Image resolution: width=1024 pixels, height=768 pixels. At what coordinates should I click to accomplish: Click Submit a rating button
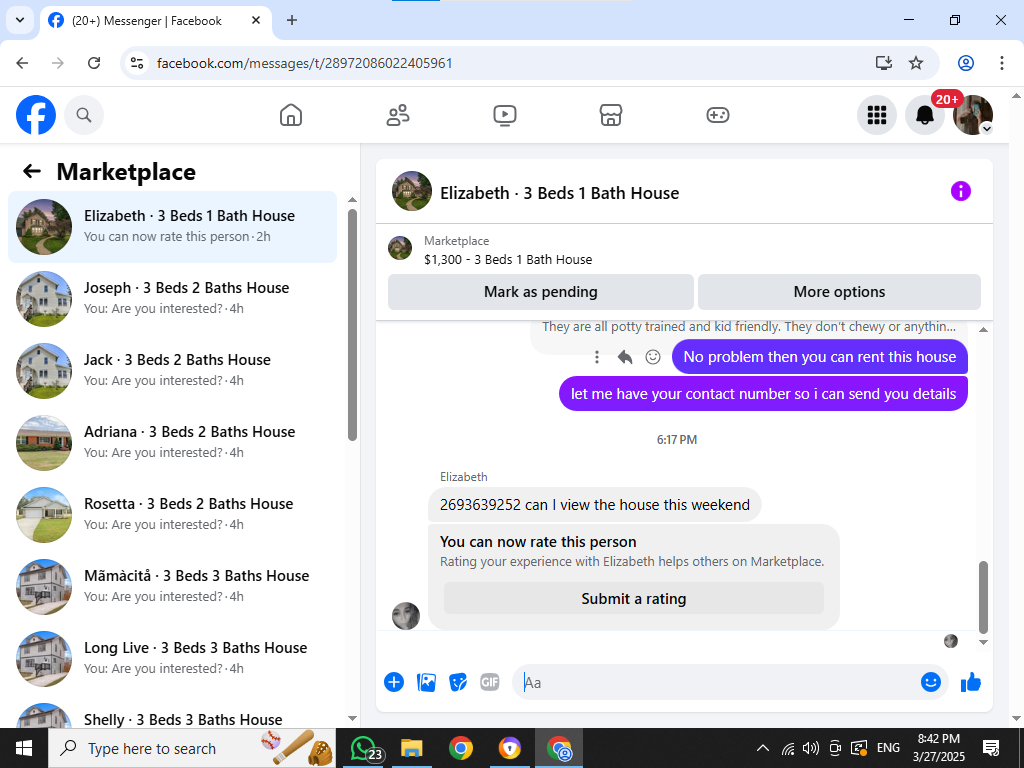click(633, 599)
